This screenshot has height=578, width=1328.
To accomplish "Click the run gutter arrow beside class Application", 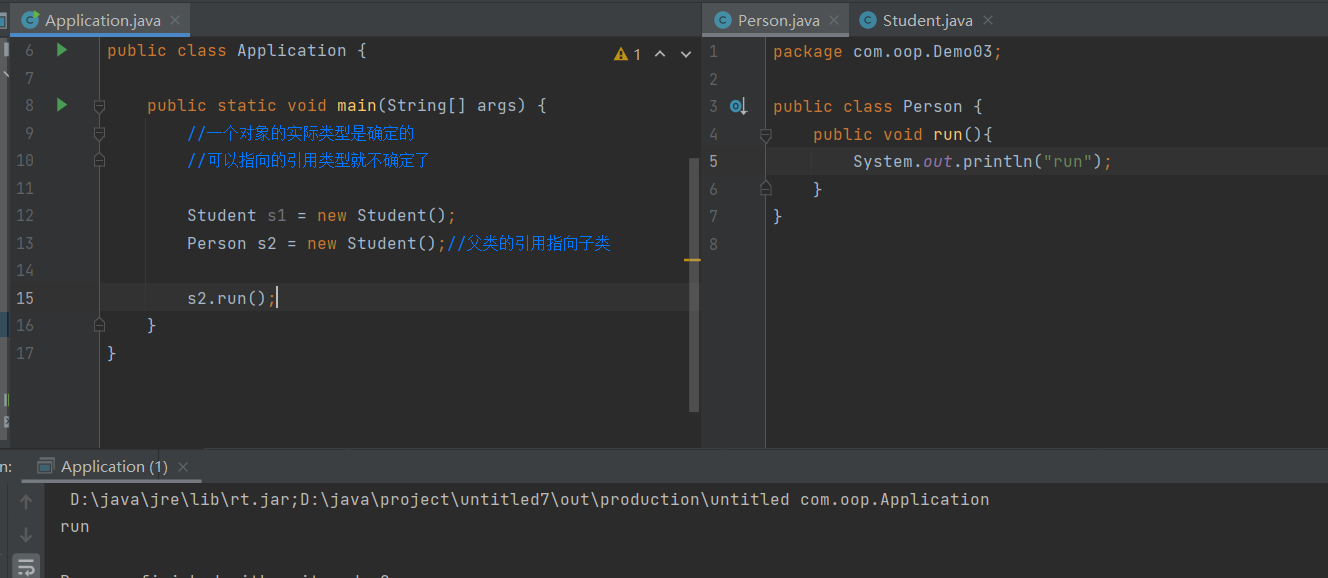I will [62, 50].
